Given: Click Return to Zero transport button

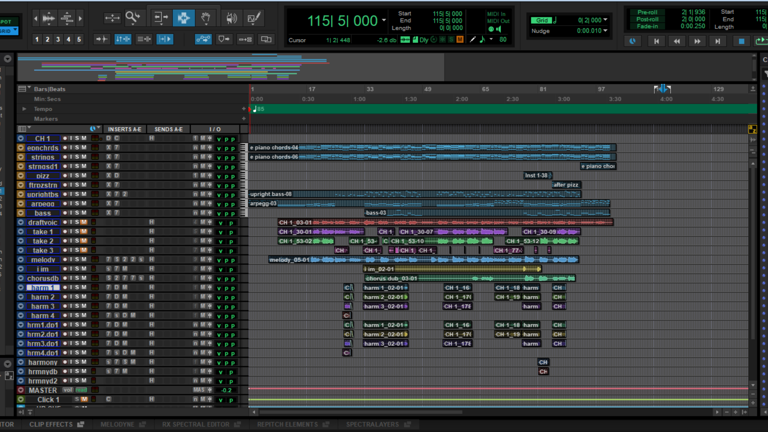Looking at the screenshot, I should (656, 41).
